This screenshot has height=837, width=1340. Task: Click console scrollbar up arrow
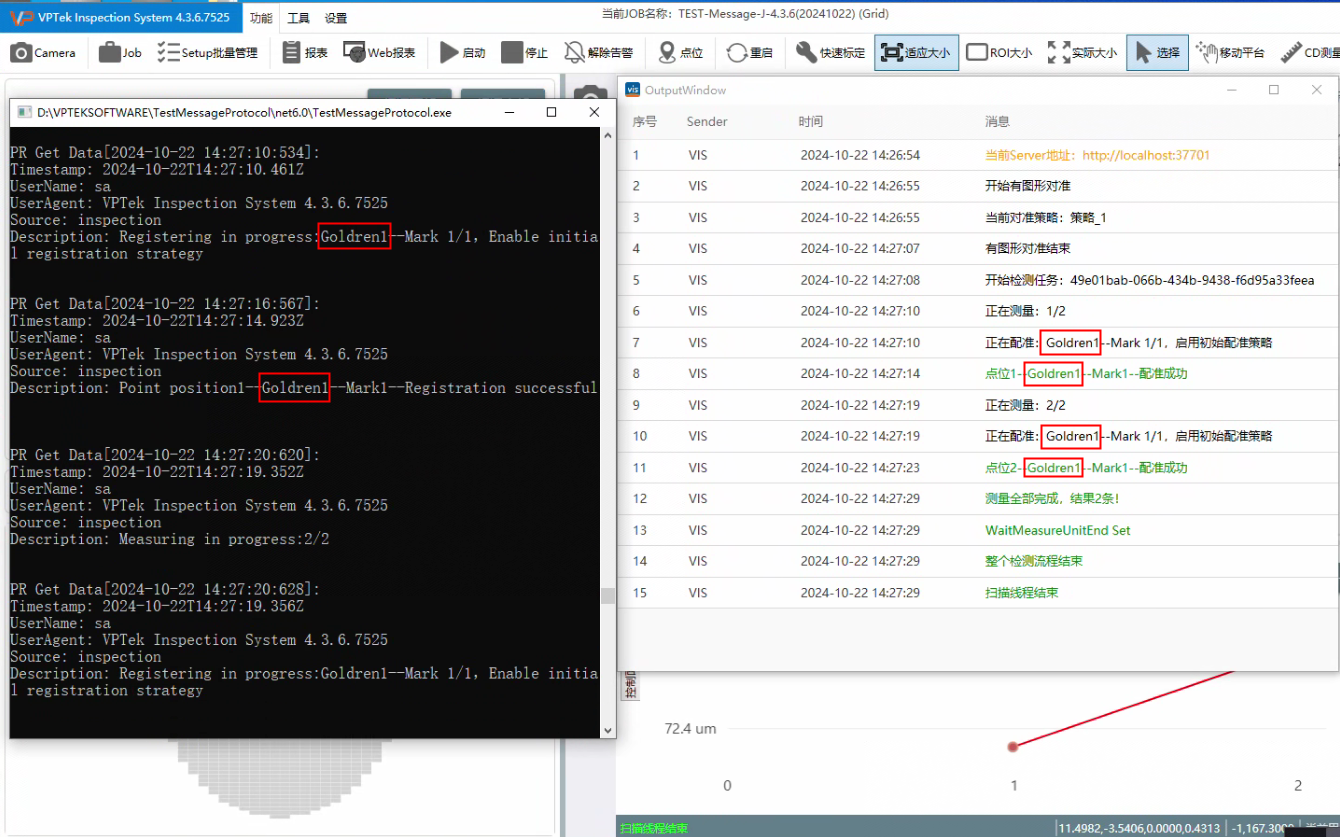(x=607, y=134)
